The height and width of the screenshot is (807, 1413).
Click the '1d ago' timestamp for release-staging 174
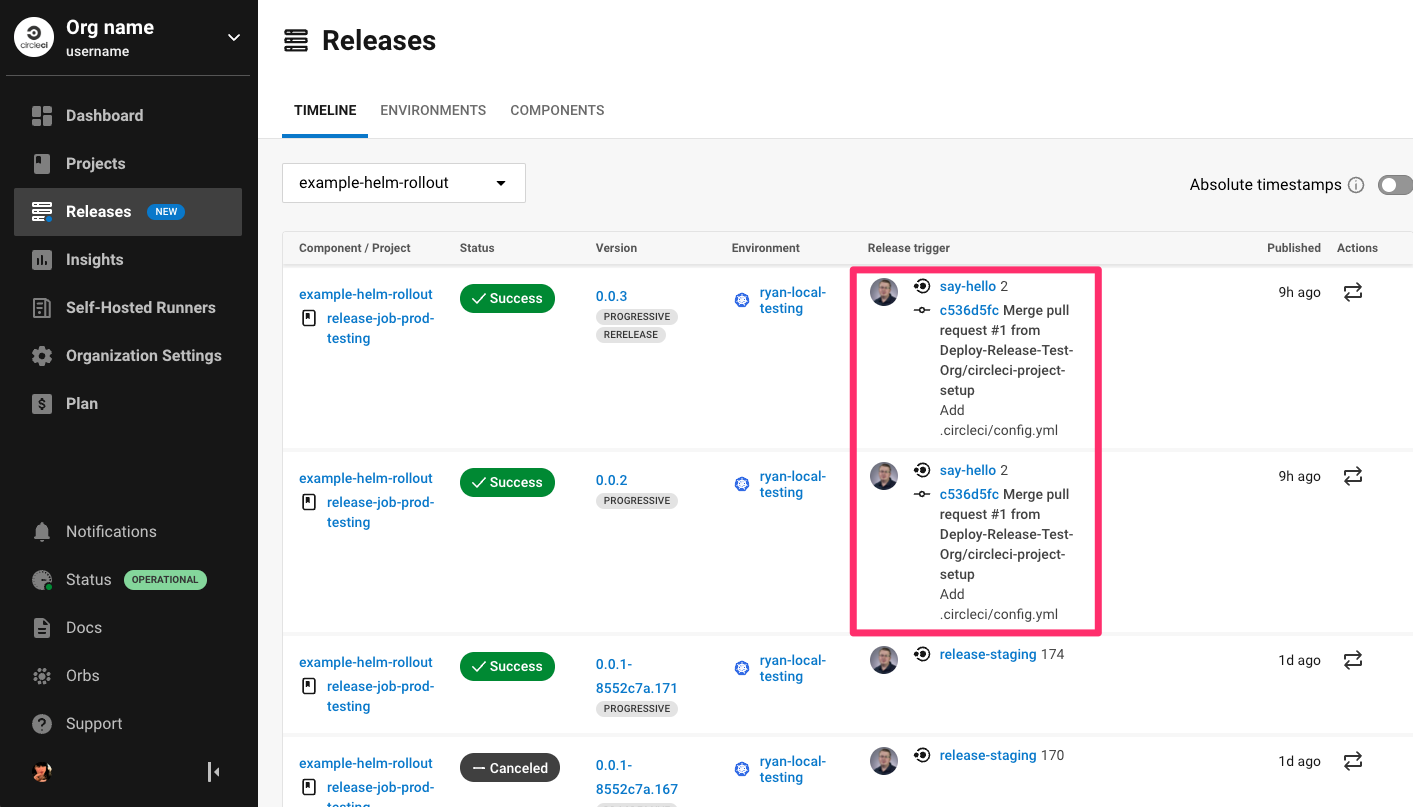tap(1299, 661)
